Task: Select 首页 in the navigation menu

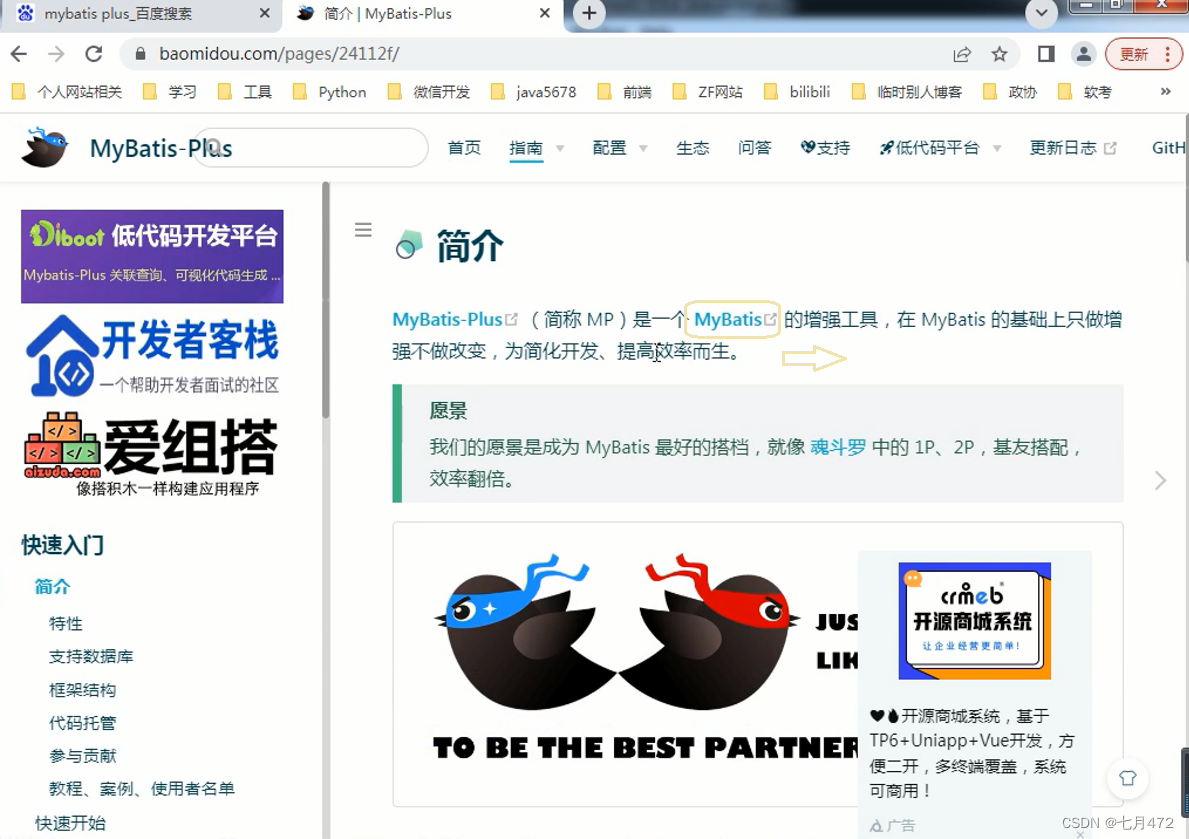Action: tap(464, 147)
